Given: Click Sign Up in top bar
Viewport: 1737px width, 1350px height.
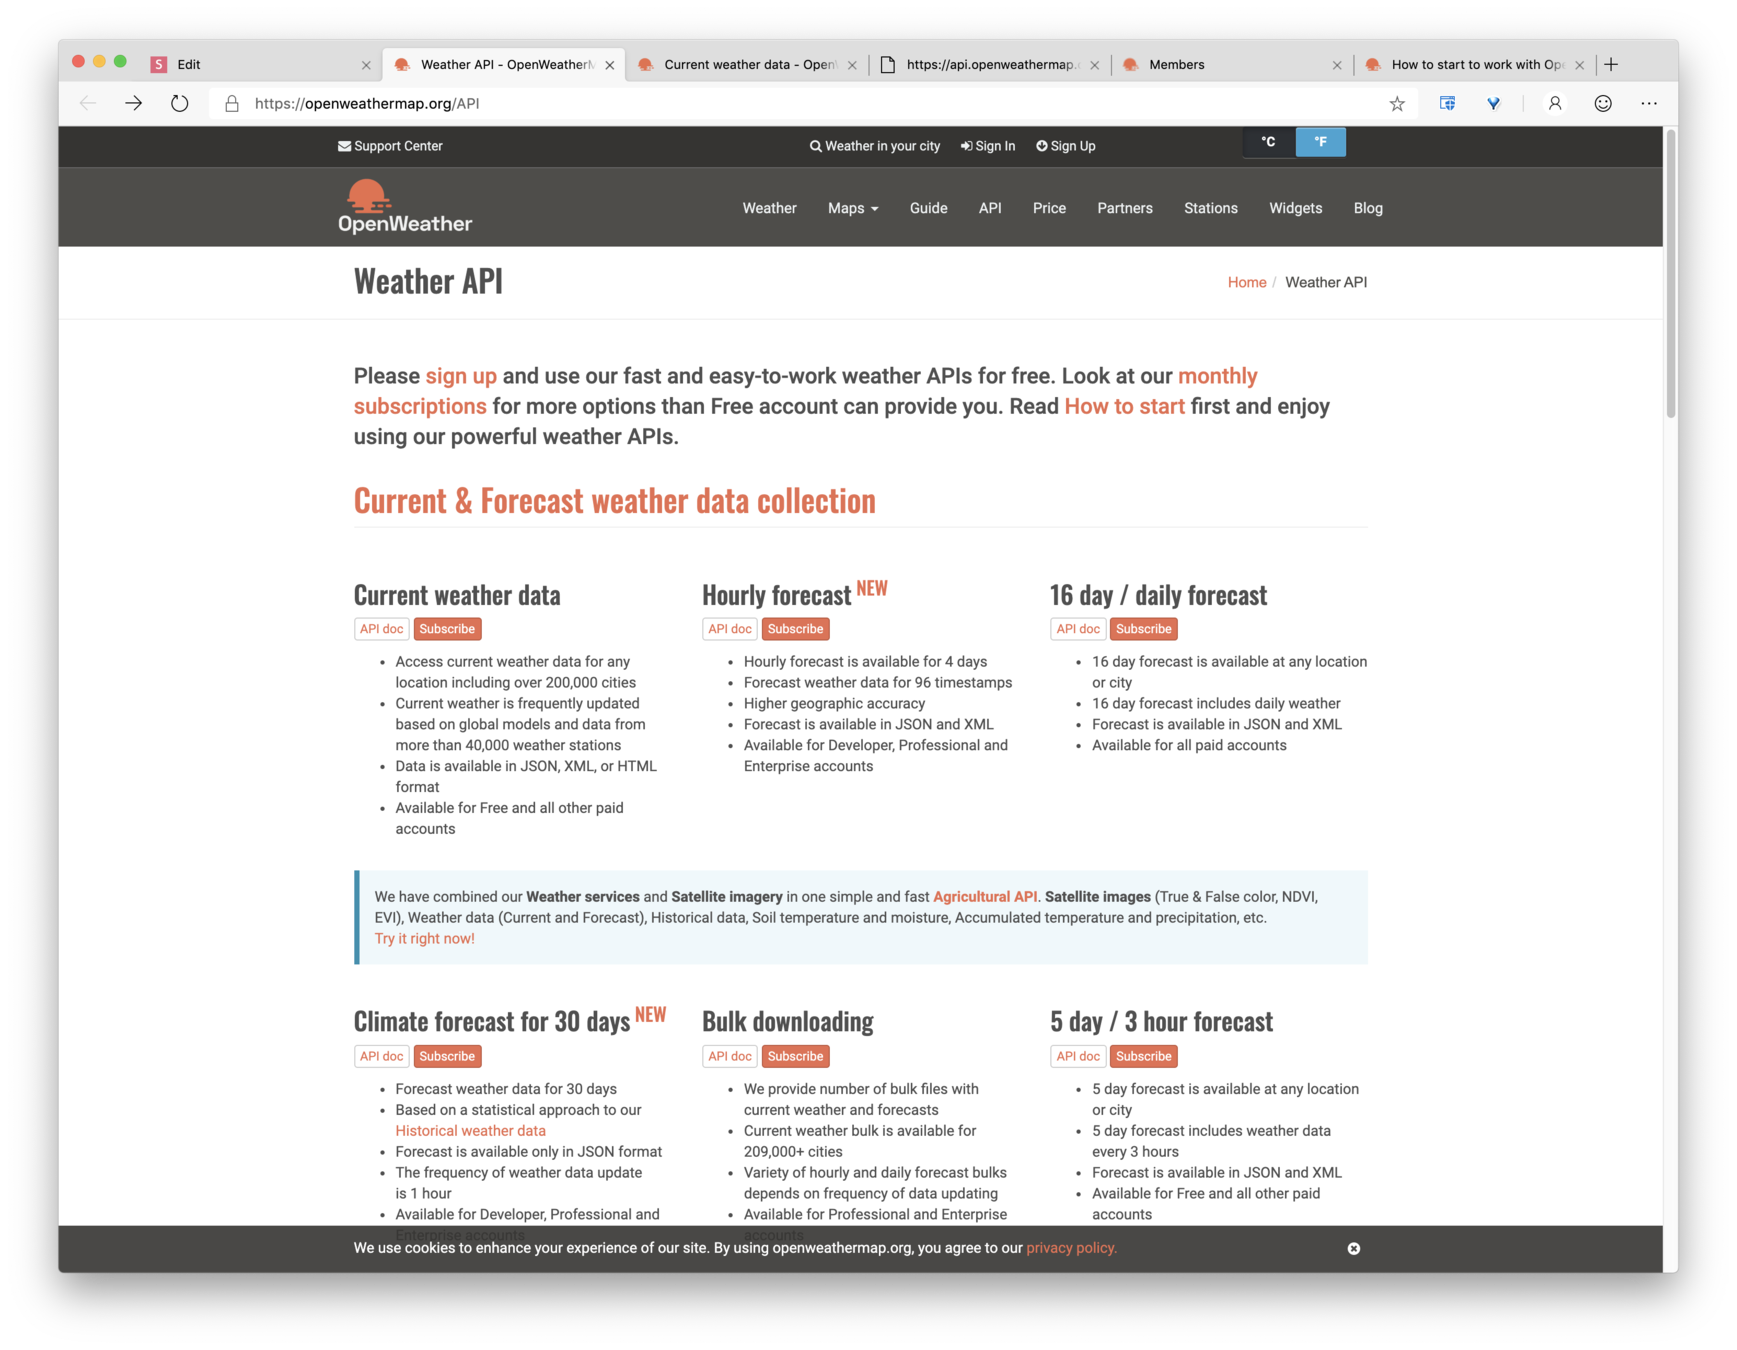Looking at the screenshot, I should click(x=1066, y=146).
